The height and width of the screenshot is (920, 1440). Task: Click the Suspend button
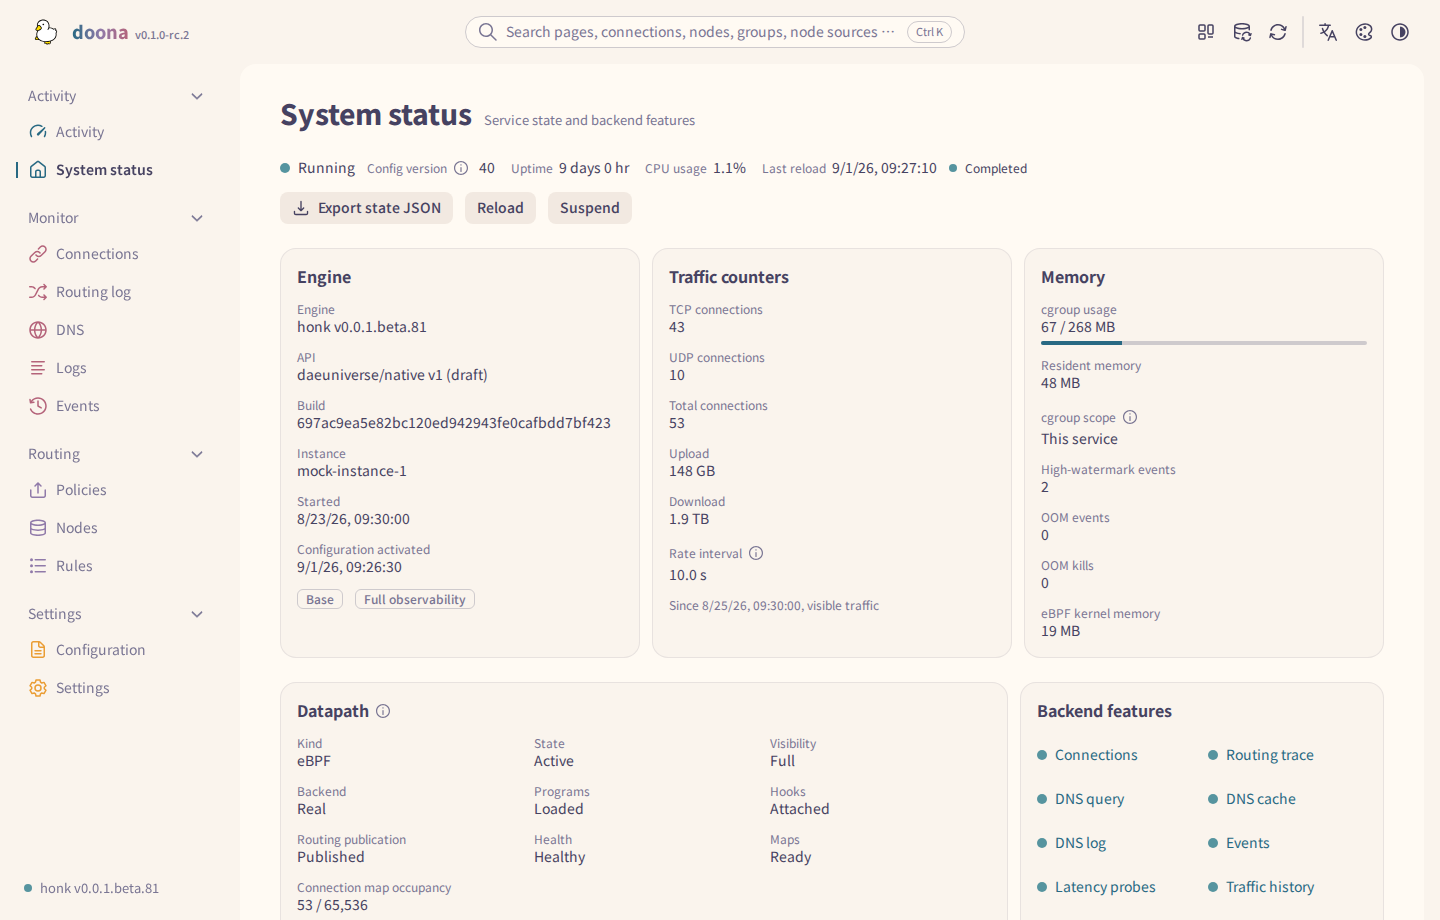[x=590, y=208]
